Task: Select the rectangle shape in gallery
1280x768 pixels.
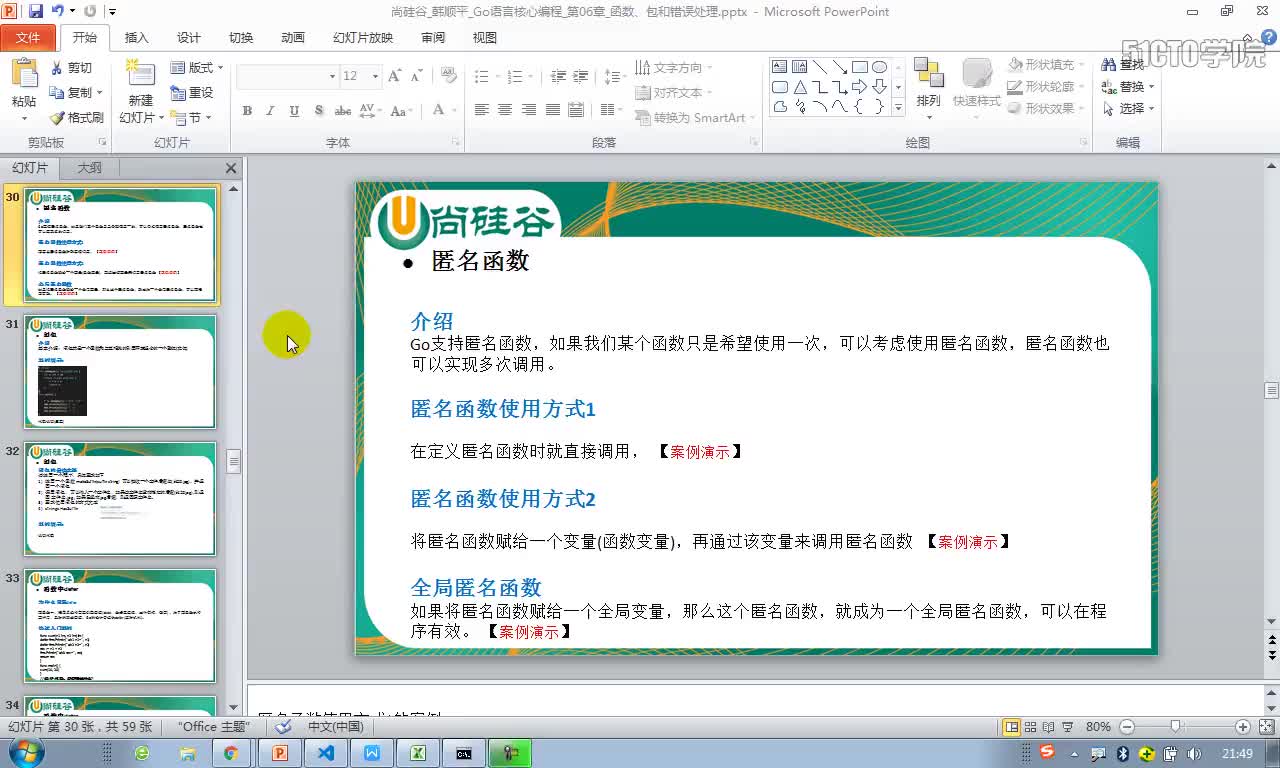Action: point(859,67)
